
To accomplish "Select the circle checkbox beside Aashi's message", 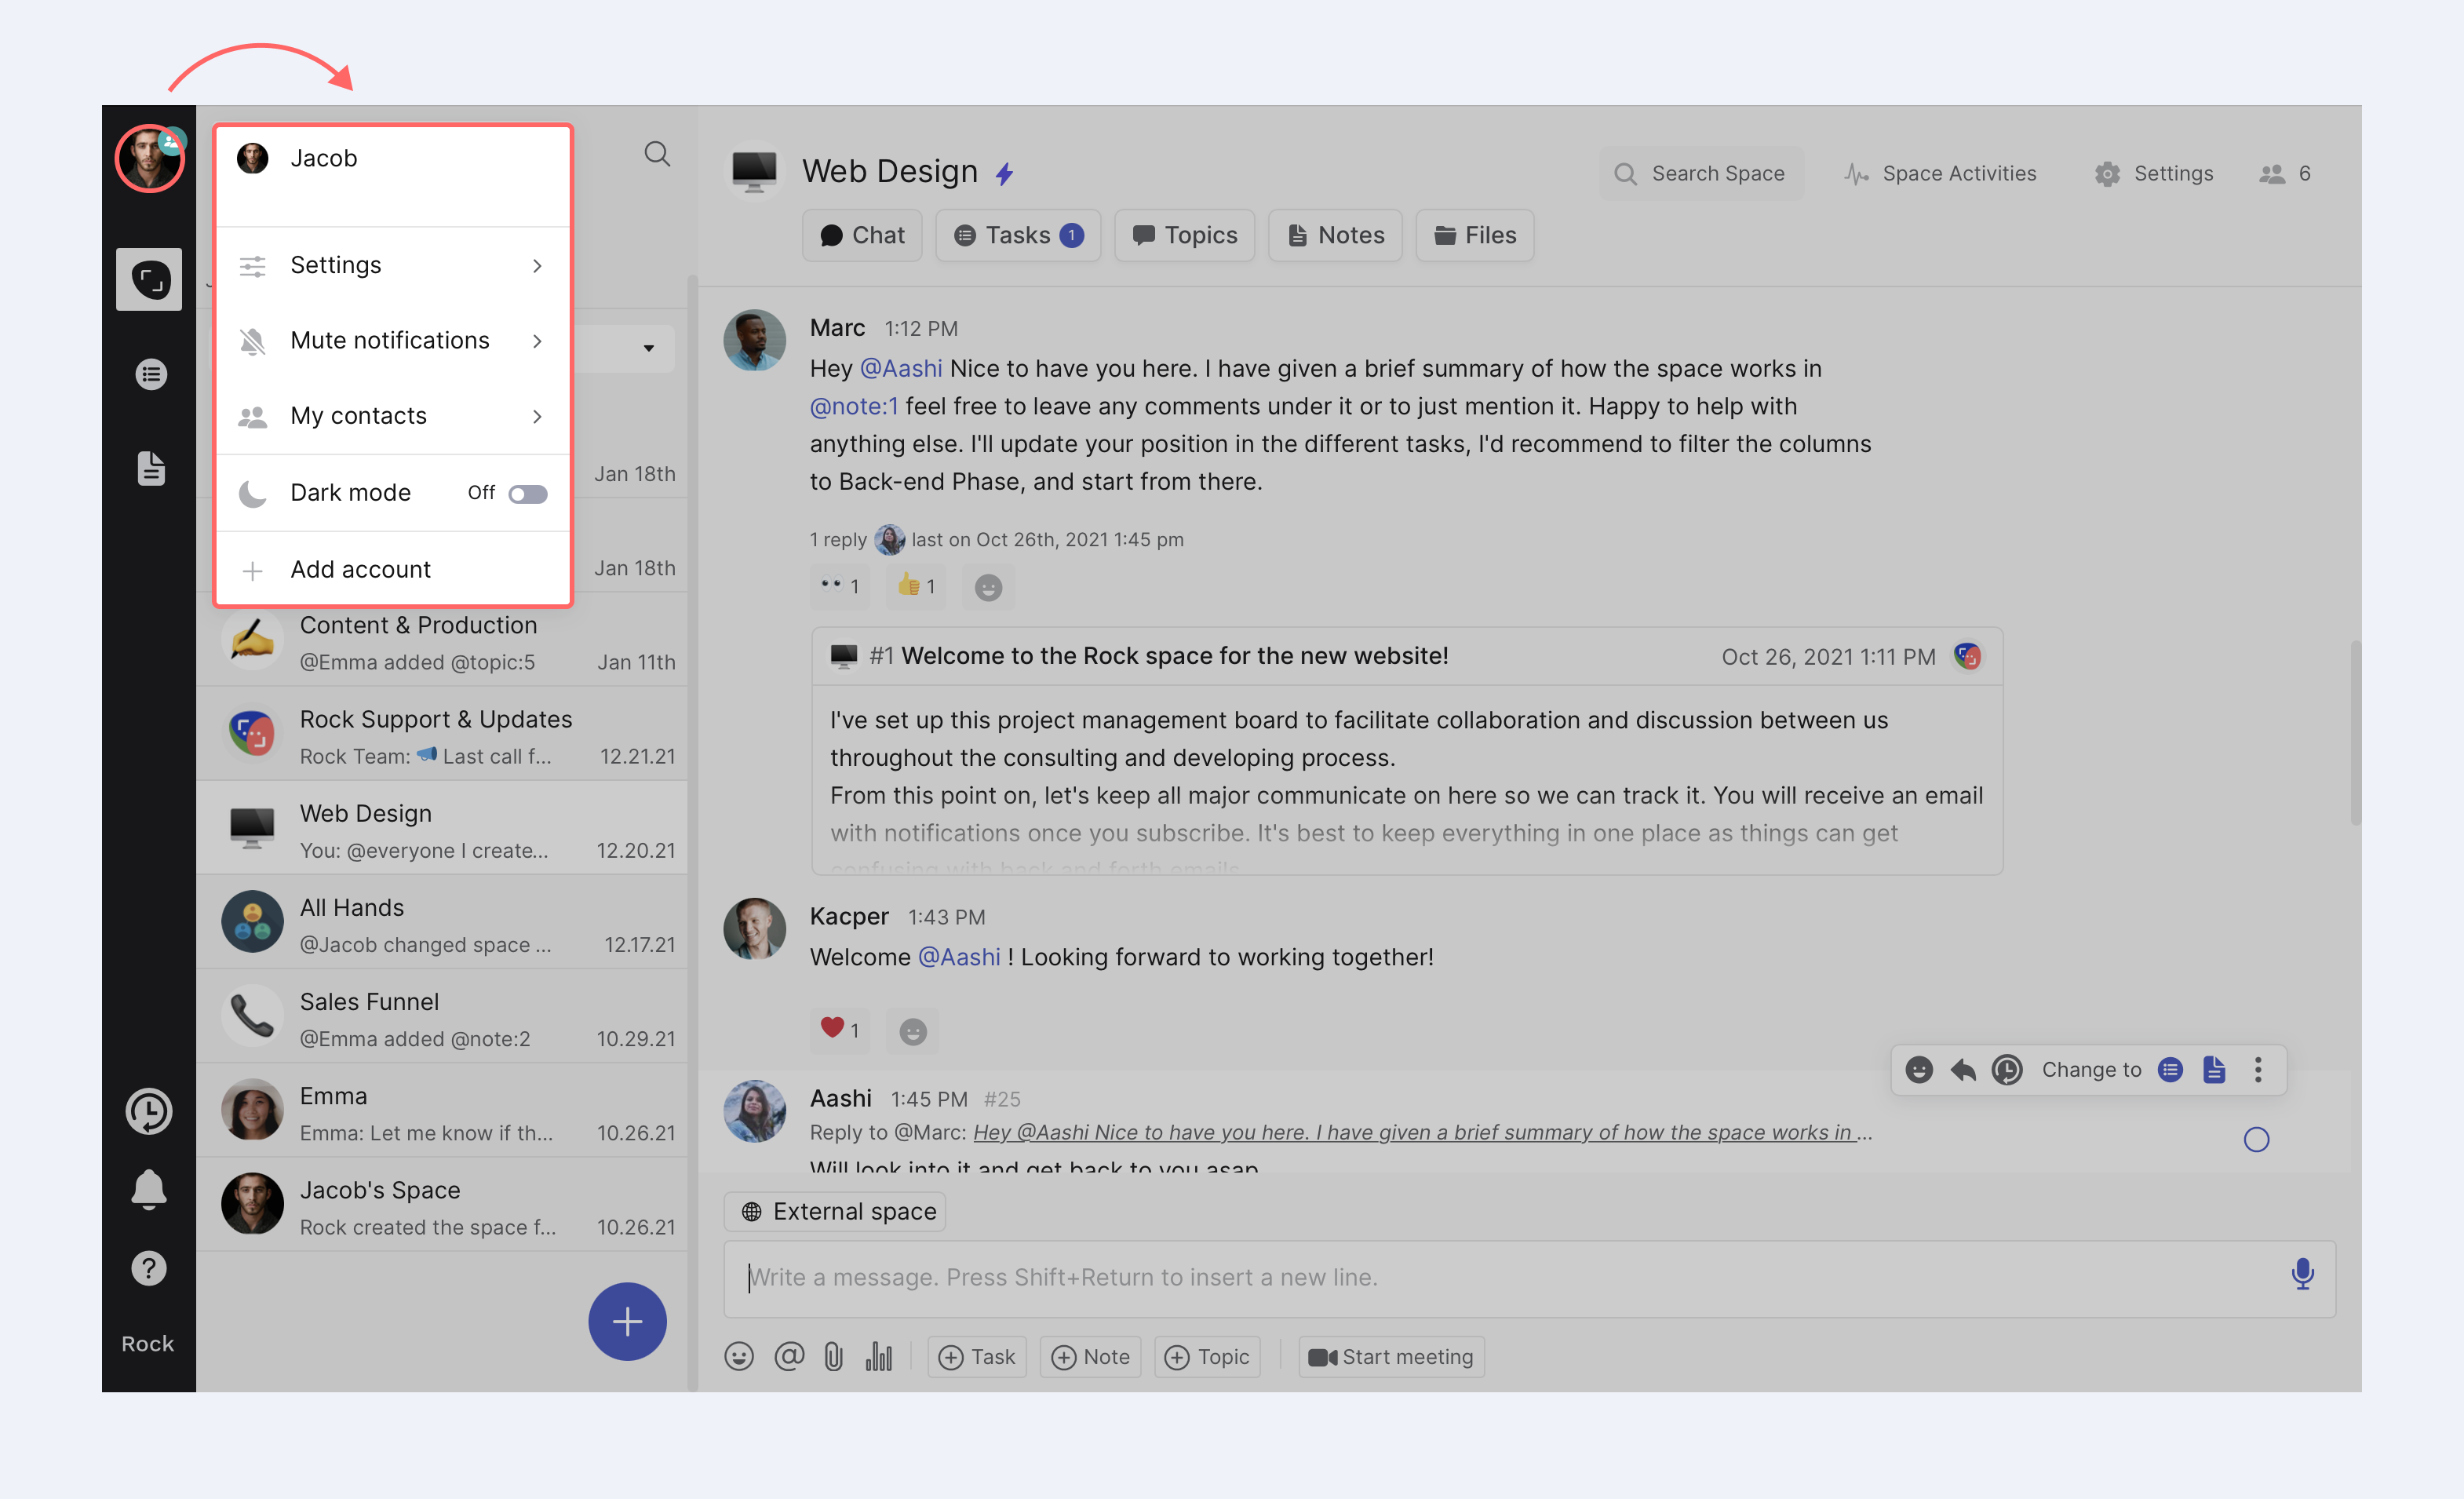I will 2256,1140.
